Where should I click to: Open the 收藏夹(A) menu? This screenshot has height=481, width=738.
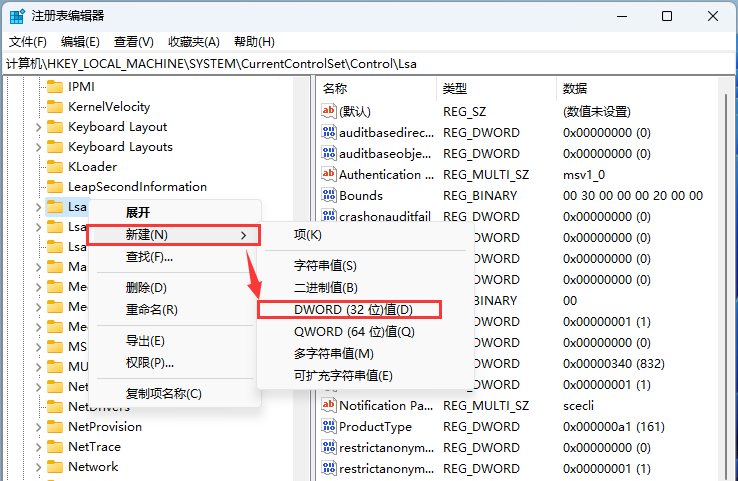(x=194, y=42)
